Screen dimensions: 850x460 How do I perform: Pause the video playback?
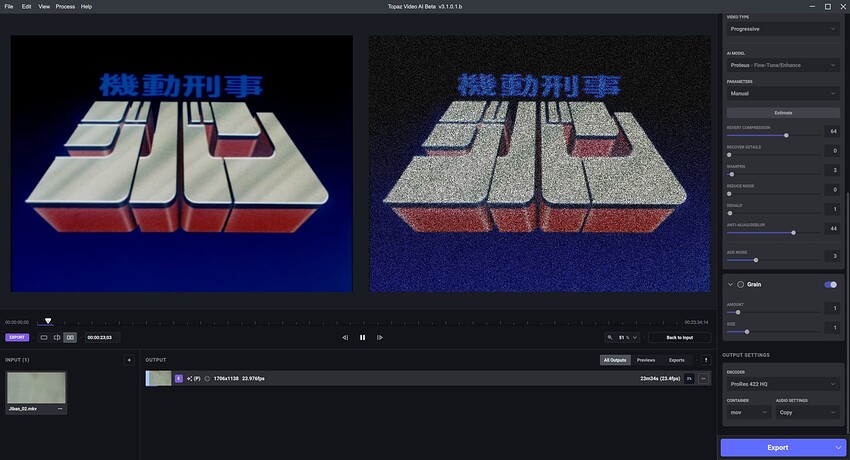click(362, 338)
